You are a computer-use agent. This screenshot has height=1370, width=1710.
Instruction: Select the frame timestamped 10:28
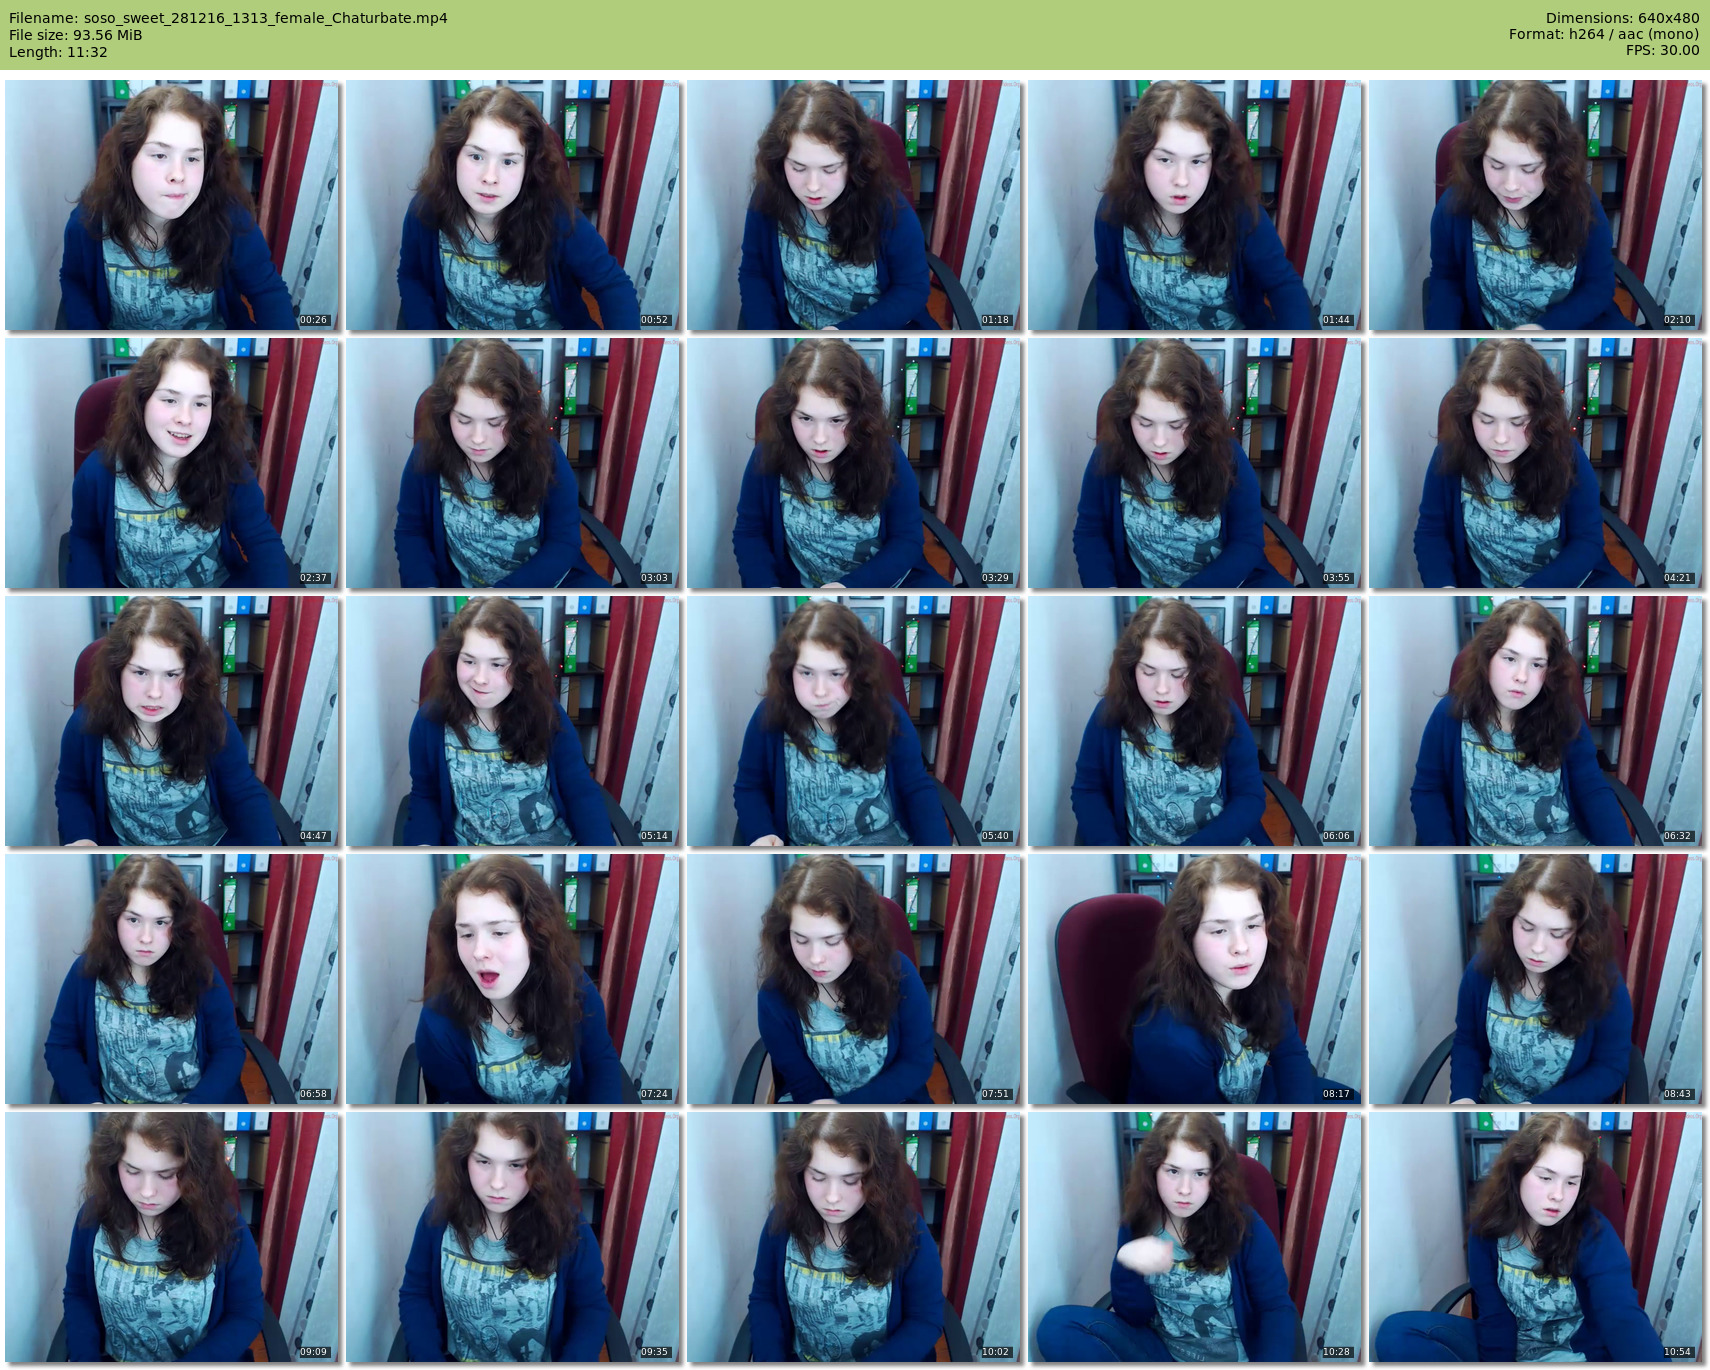click(1195, 1237)
